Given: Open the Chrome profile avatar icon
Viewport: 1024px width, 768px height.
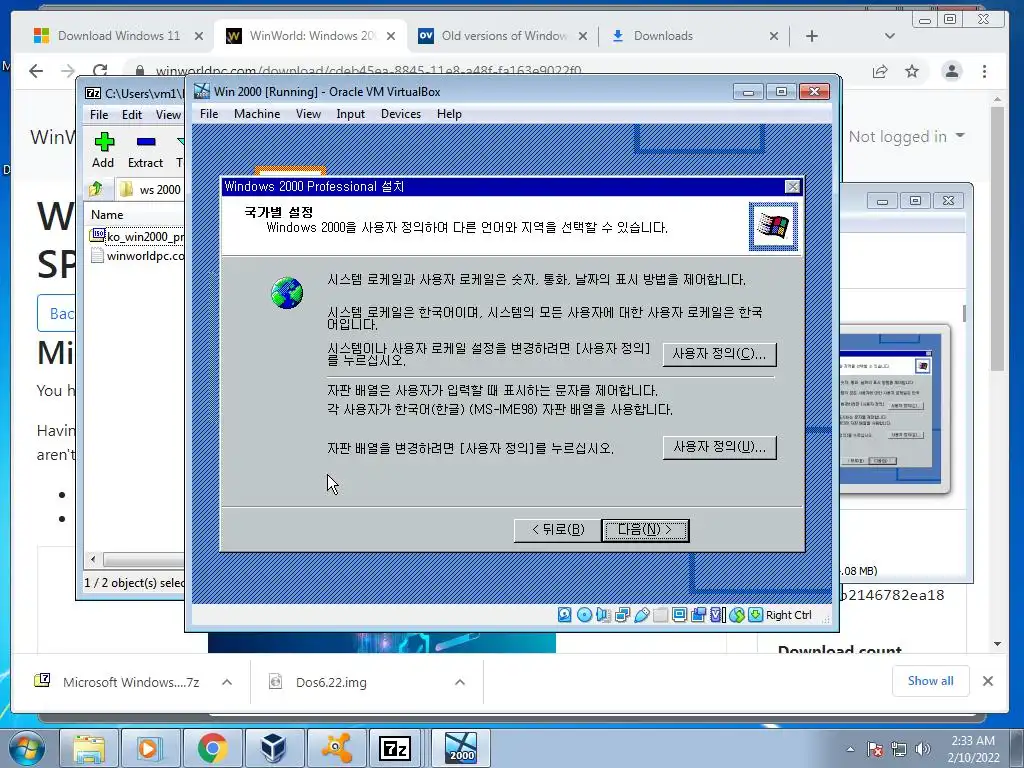Looking at the screenshot, I should pyautogui.click(x=952, y=71).
